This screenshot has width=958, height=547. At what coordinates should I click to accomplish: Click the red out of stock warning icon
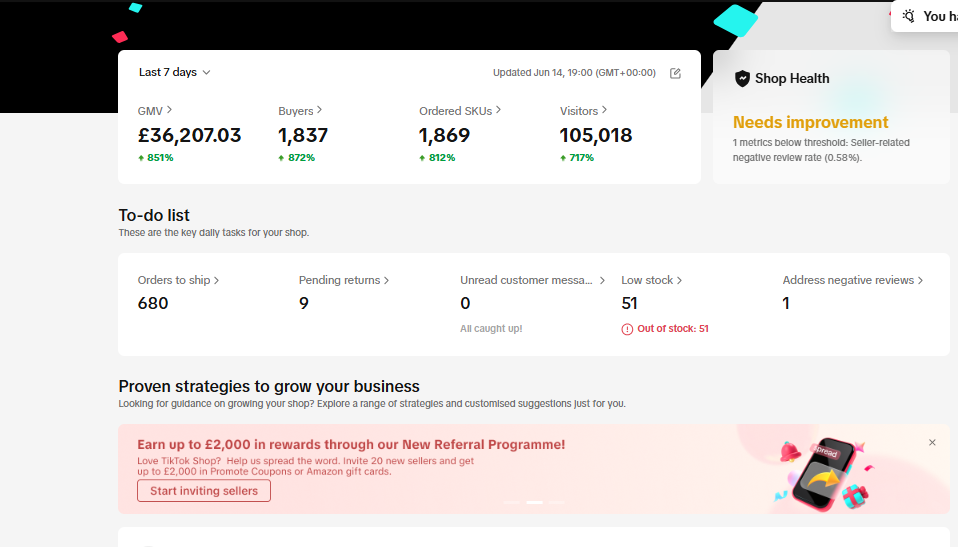click(x=627, y=329)
